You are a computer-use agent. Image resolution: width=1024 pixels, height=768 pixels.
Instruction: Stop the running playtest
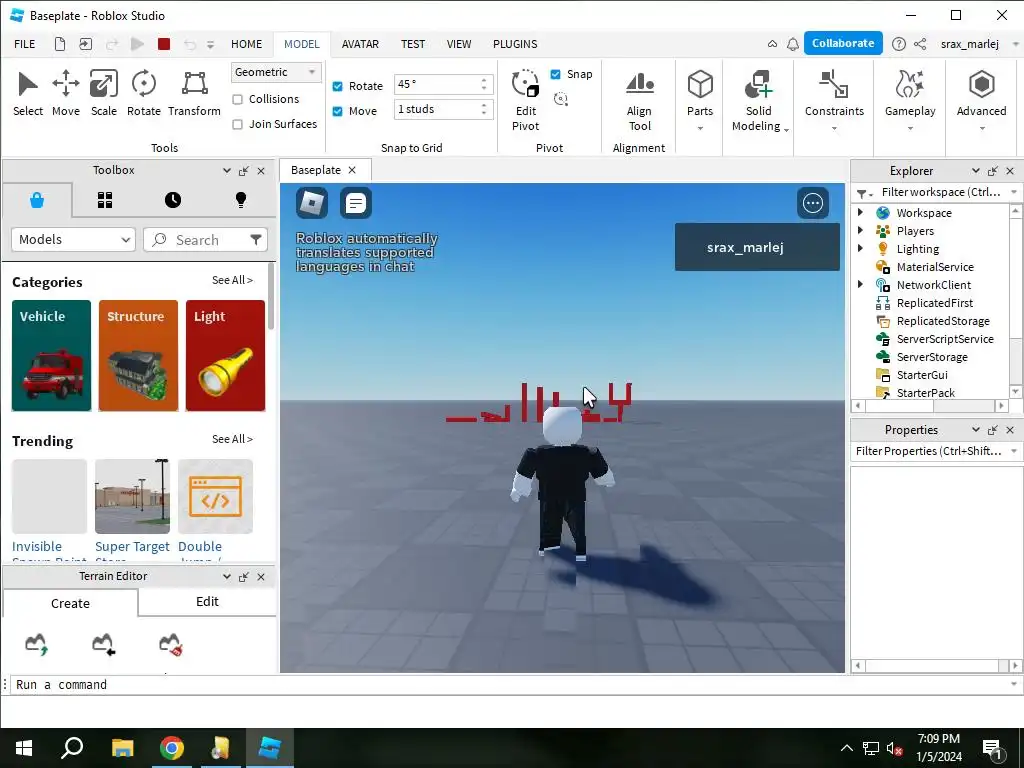click(164, 44)
